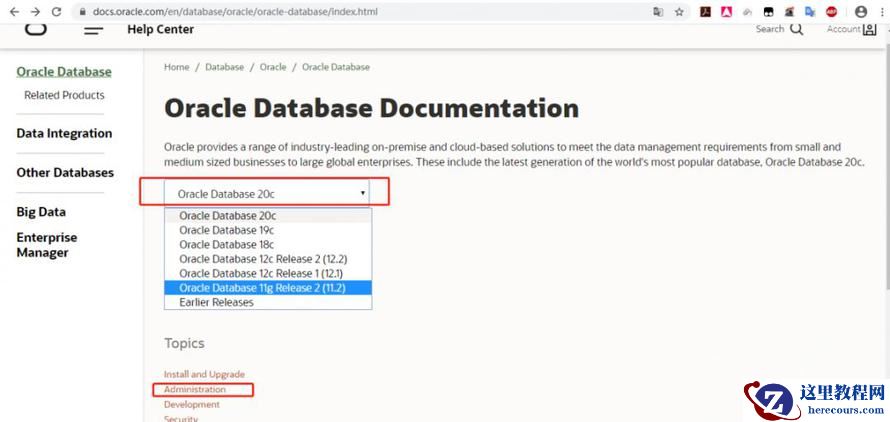Viewport: 890px width, 422px height.
Task: Open the Account icon
Action: (x=869, y=30)
